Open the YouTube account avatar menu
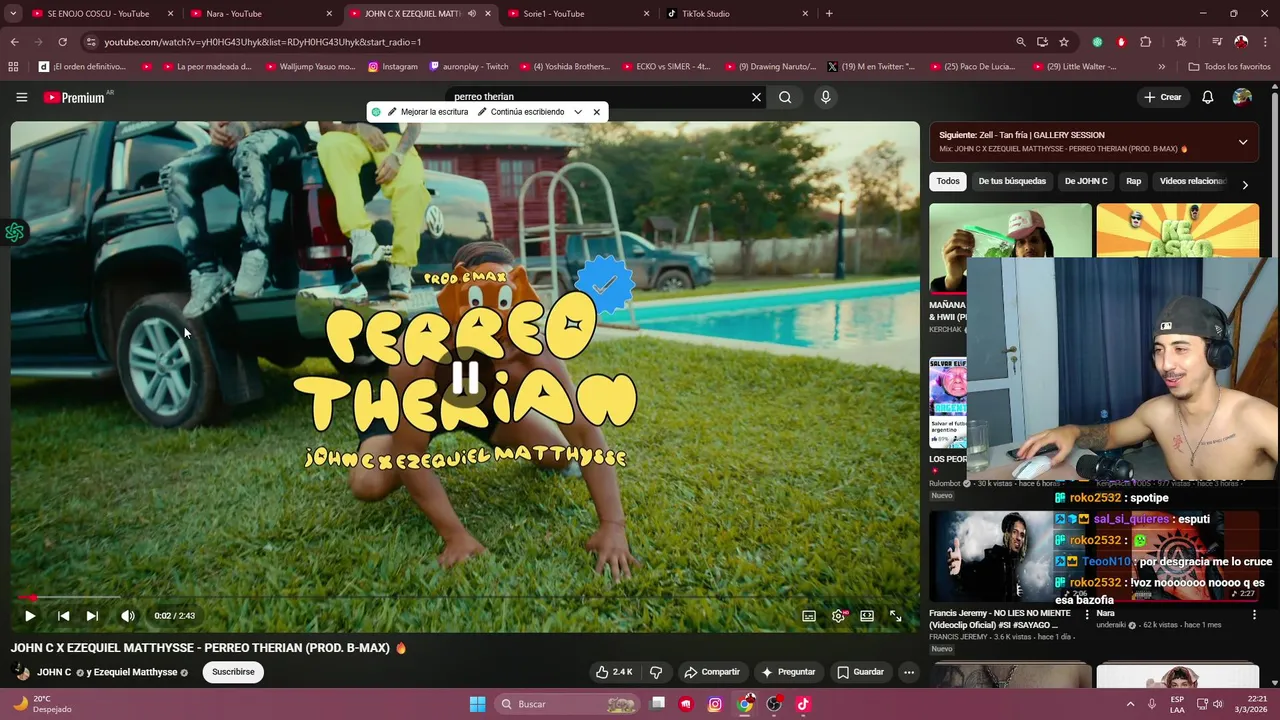This screenshot has height=720, width=1280. click(x=1242, y=97)
